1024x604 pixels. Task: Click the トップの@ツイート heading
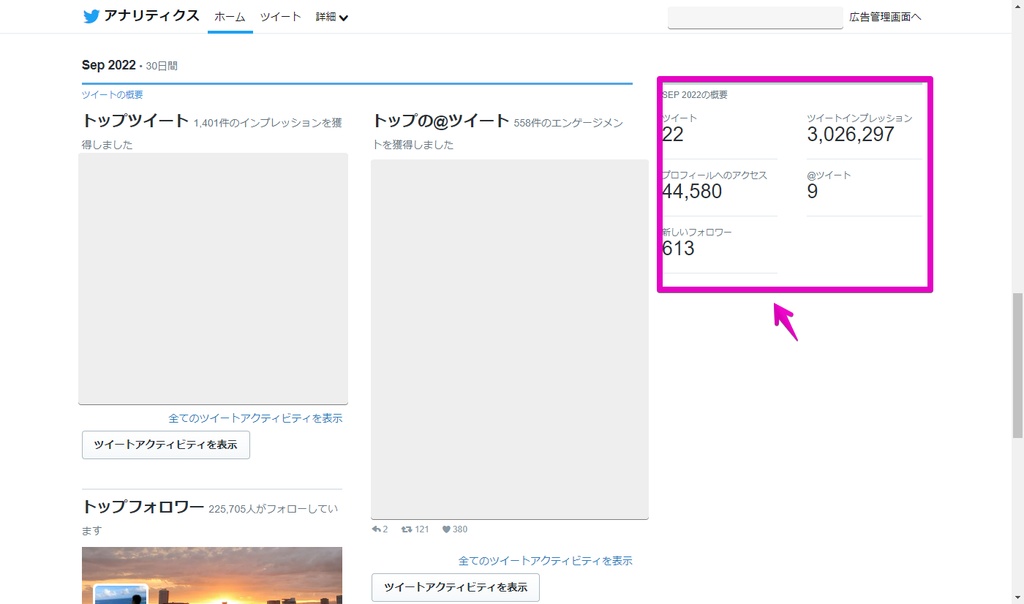coord(440,121)
